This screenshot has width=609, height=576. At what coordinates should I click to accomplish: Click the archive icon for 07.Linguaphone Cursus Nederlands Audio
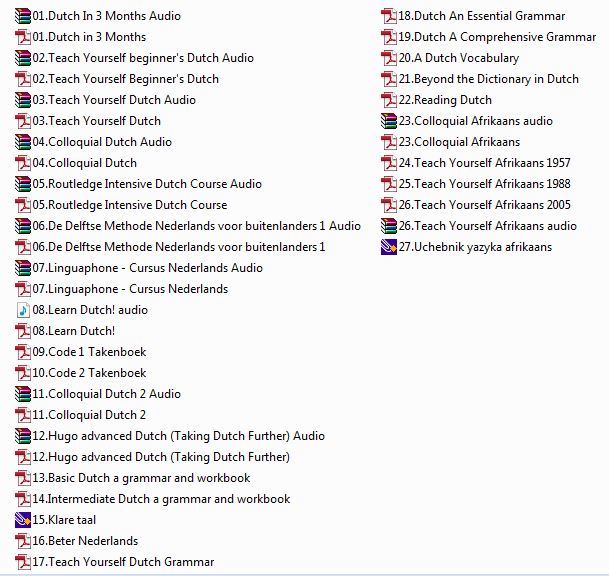[23, 268]
